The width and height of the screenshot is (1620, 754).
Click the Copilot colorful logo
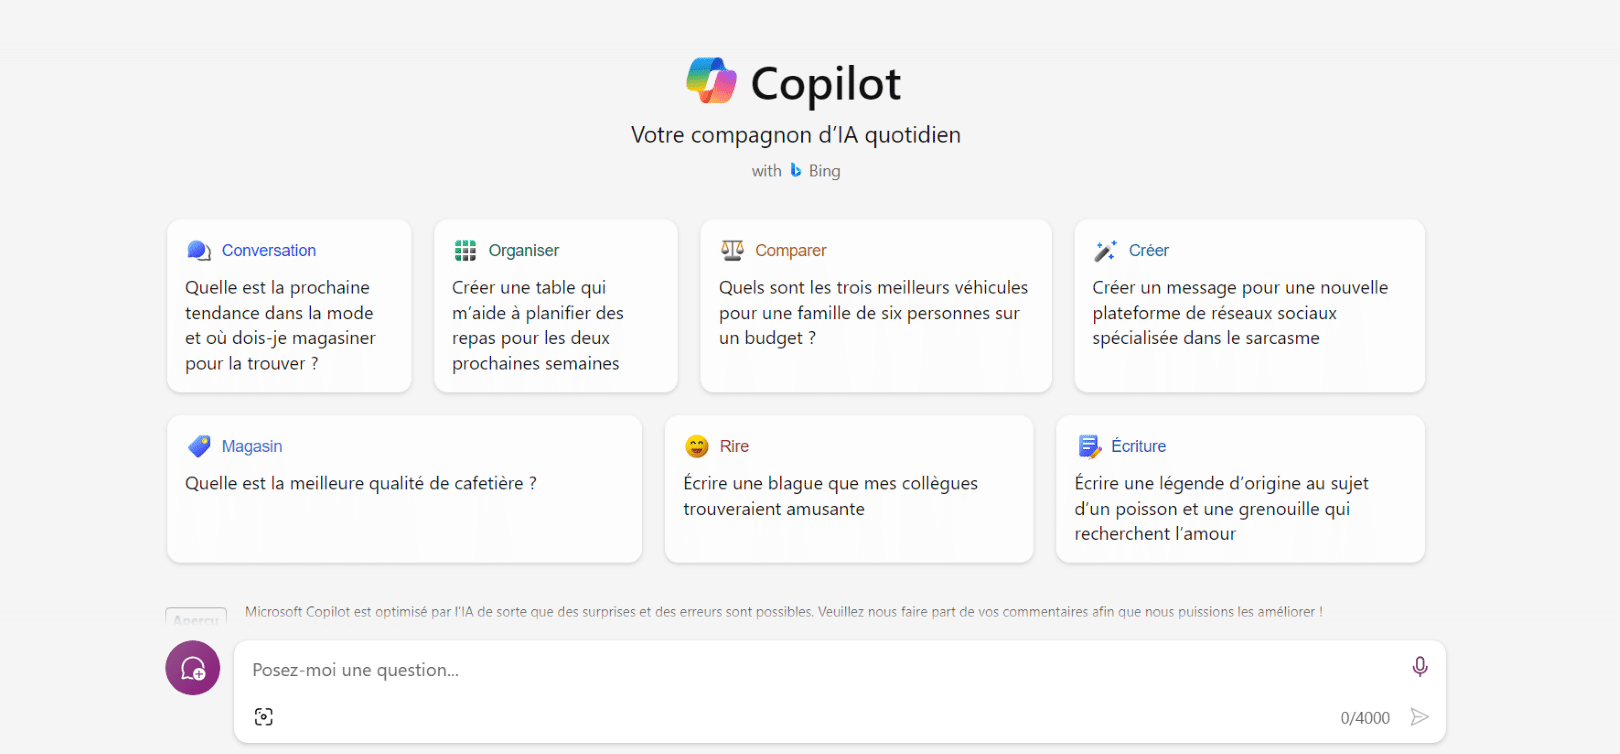711,81
